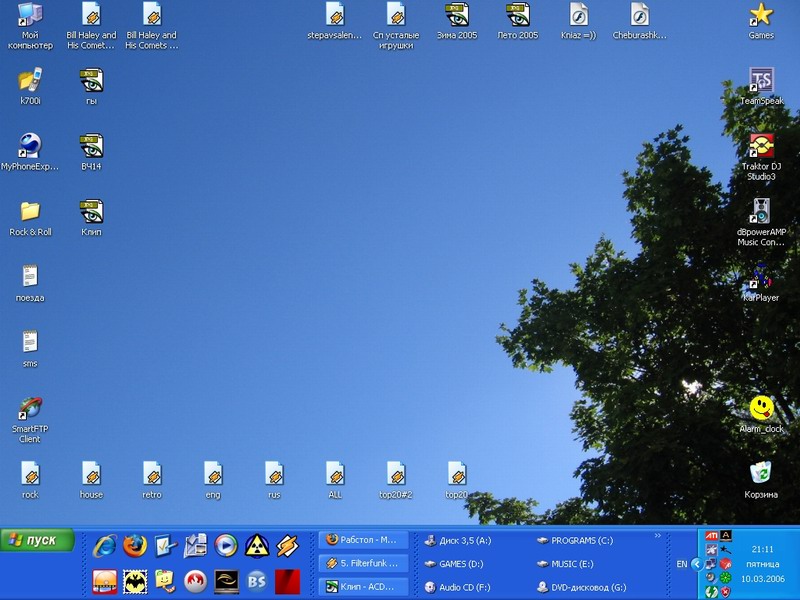The width and height of the screenshot is (800, 600).
Task: Open the TeamSpeak desktop shortcut
Action: pos(761,81)
